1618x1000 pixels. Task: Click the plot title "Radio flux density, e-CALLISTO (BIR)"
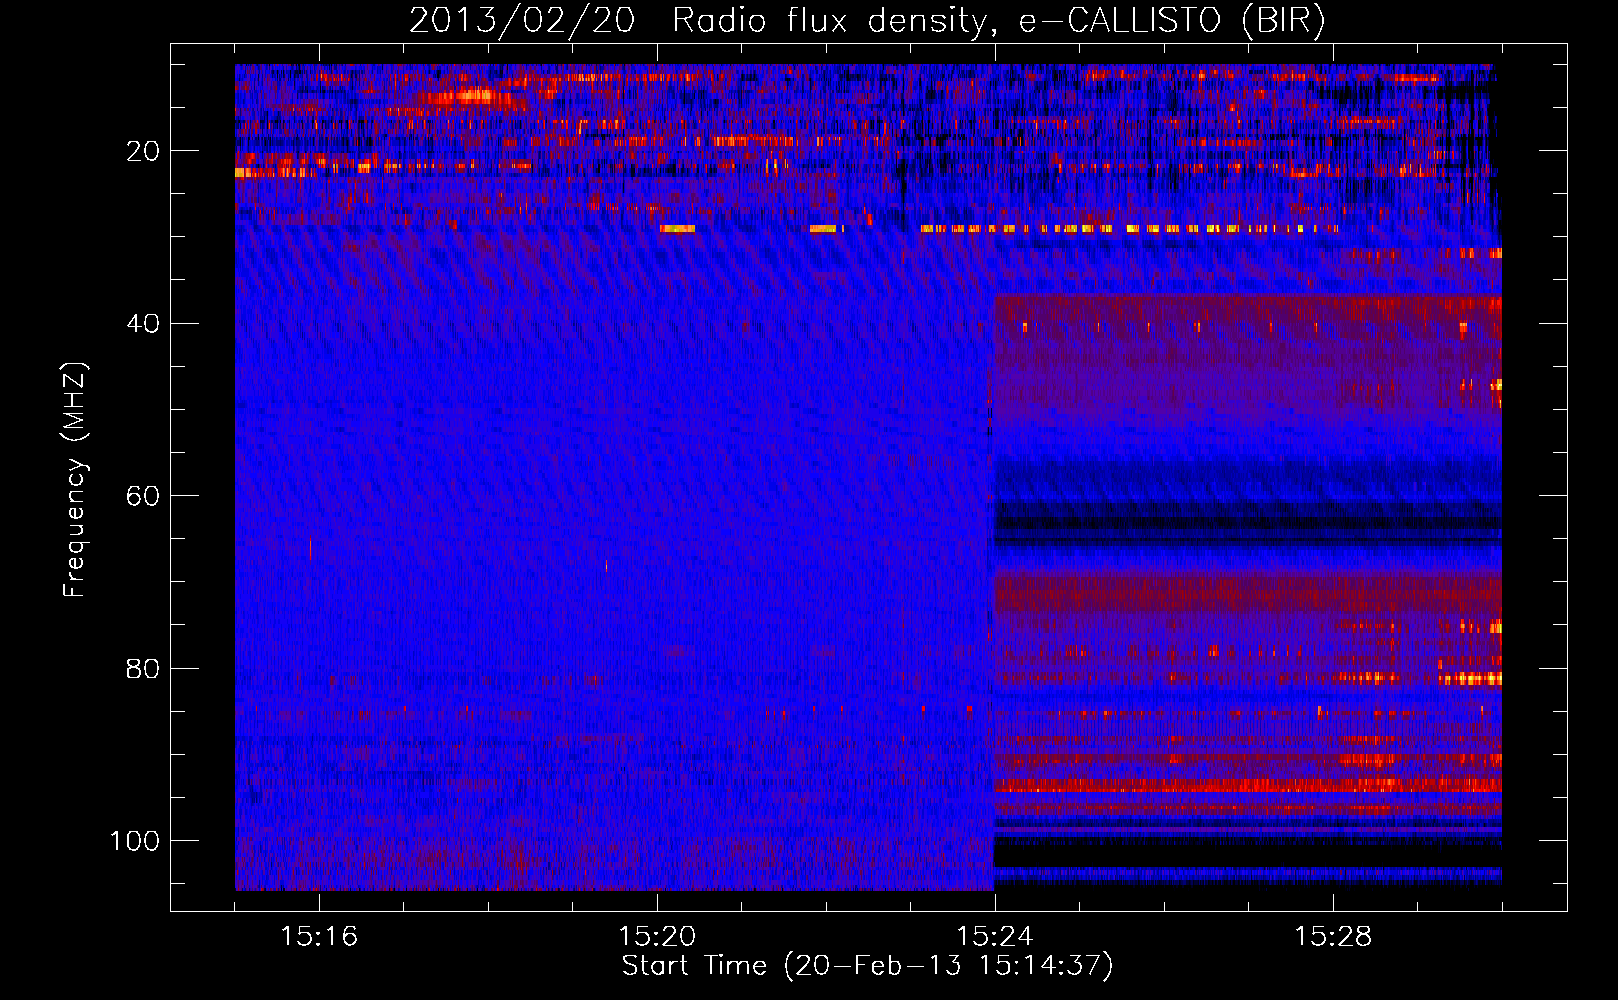(x=998, y=20)
